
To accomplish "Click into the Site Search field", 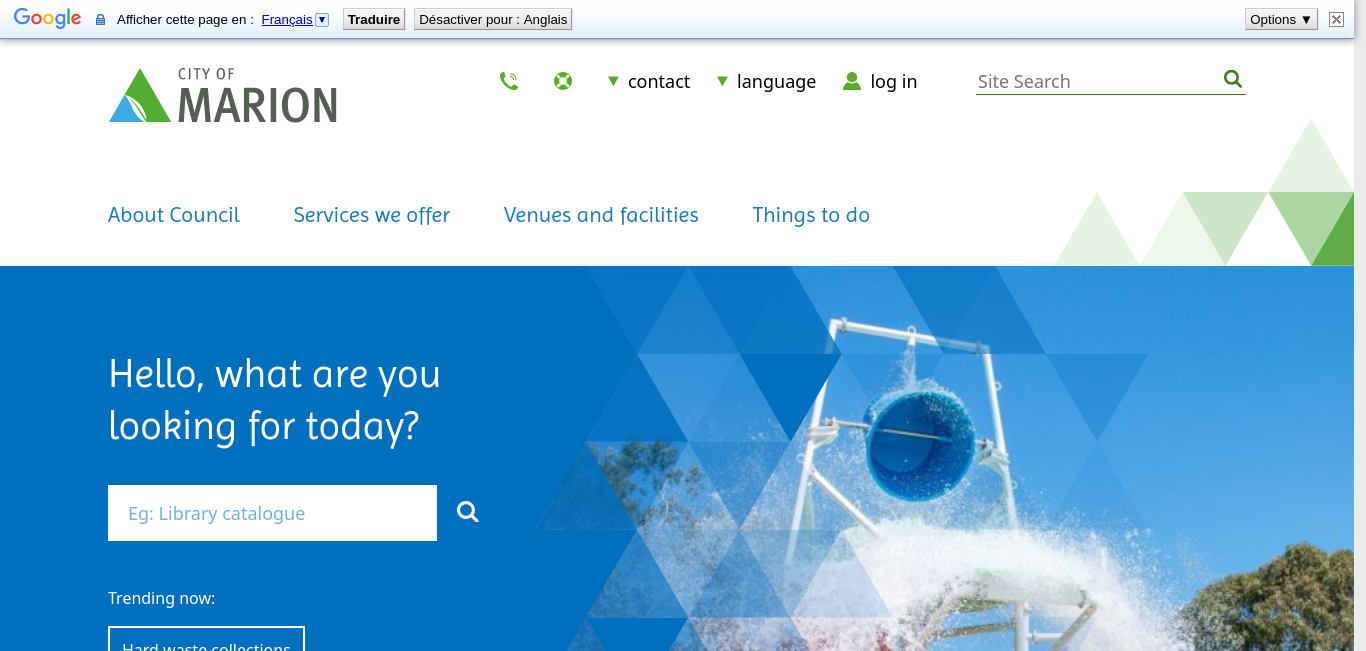I will pos(1097,81).
